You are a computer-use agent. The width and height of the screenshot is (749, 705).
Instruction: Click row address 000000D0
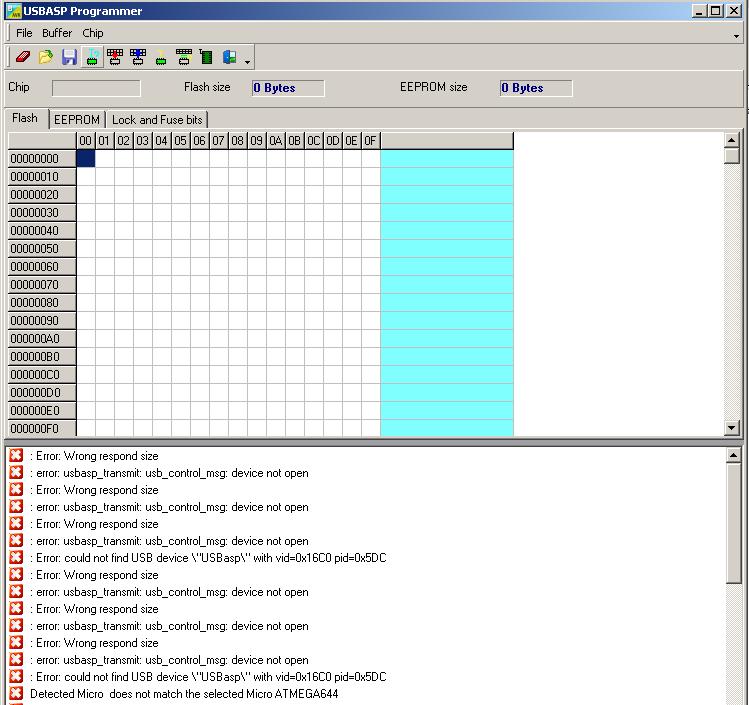[x=42, y=393]
